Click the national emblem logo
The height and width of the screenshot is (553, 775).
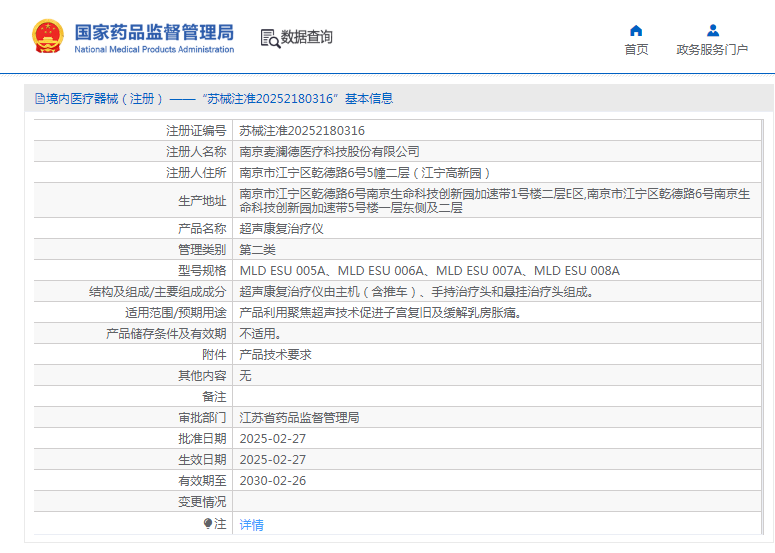[48, 37]
